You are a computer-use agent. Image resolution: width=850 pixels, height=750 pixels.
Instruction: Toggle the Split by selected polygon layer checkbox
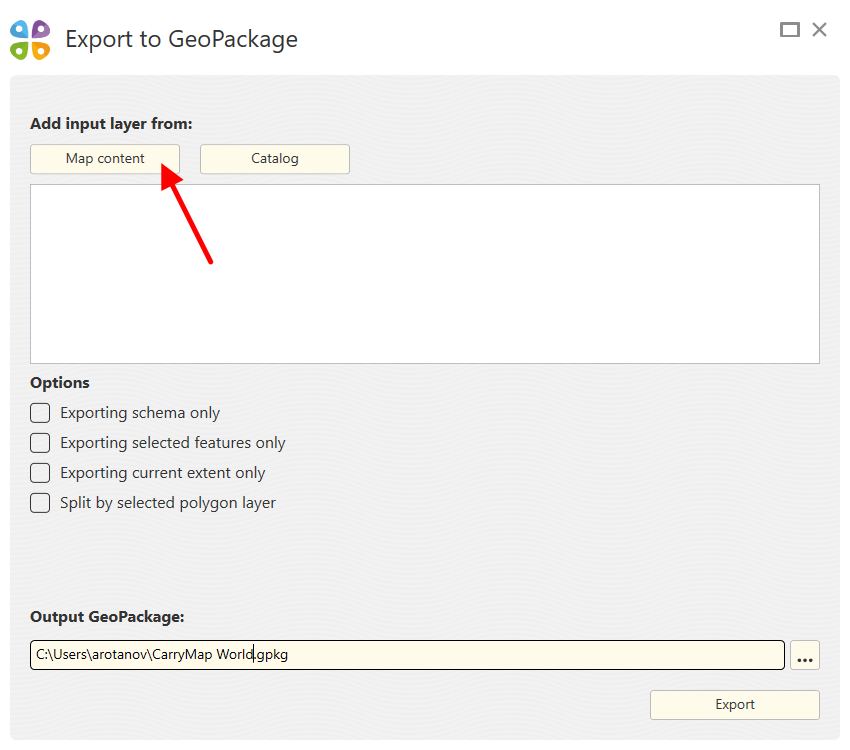pos(40,503)
